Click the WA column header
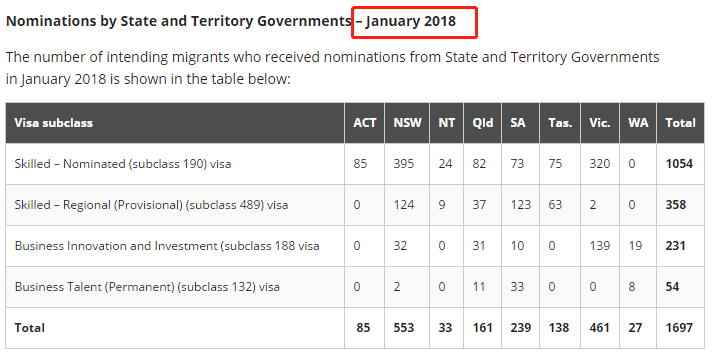Screen dimensions: 718x364 tap(638, 123)
